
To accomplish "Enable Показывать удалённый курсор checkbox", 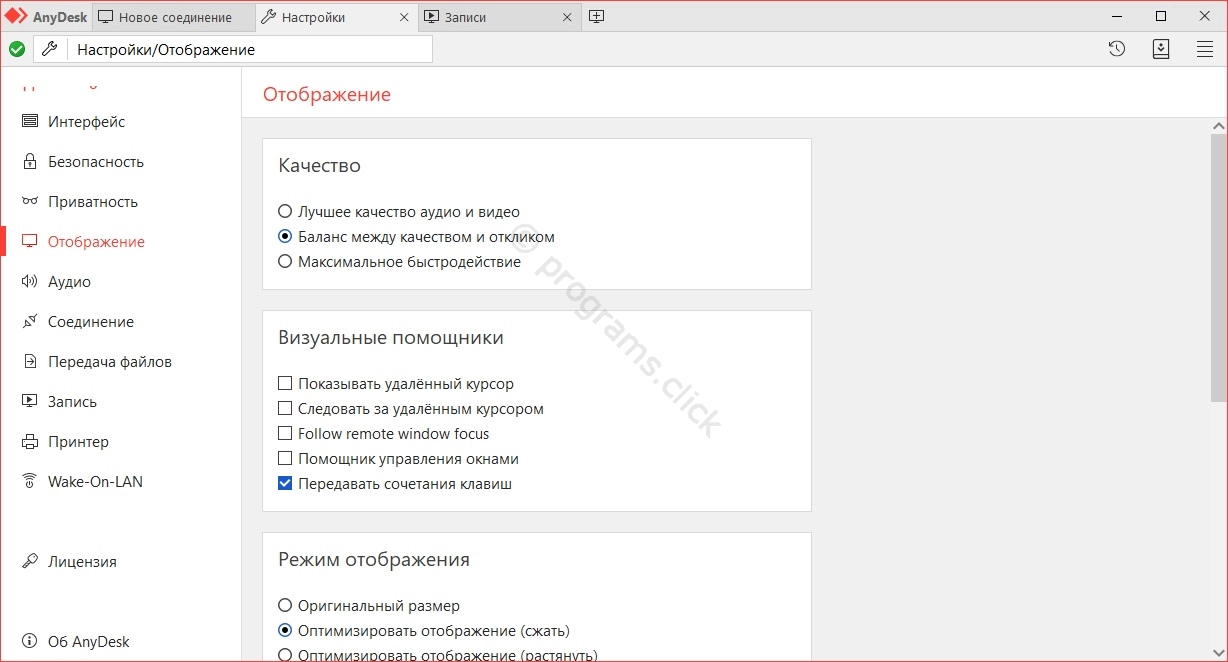I will click(285, 384).
